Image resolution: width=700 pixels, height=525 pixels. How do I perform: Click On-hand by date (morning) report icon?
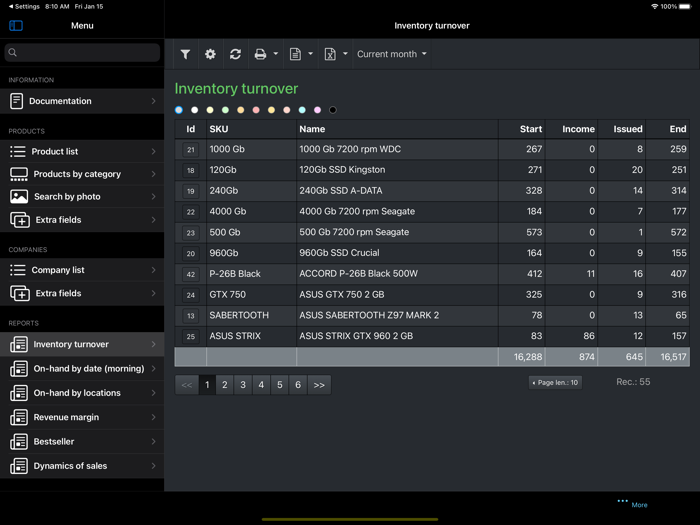click(19, 369)
